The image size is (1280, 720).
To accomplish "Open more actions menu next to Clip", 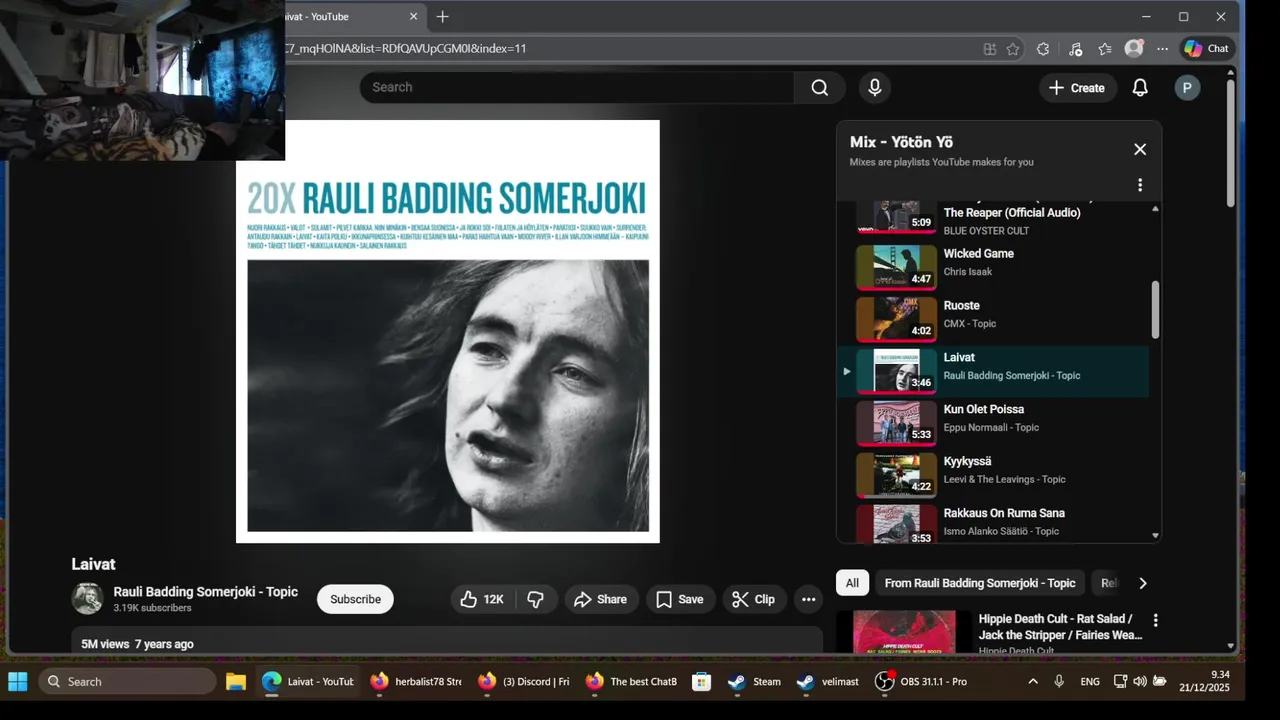I will pos(809,599).
